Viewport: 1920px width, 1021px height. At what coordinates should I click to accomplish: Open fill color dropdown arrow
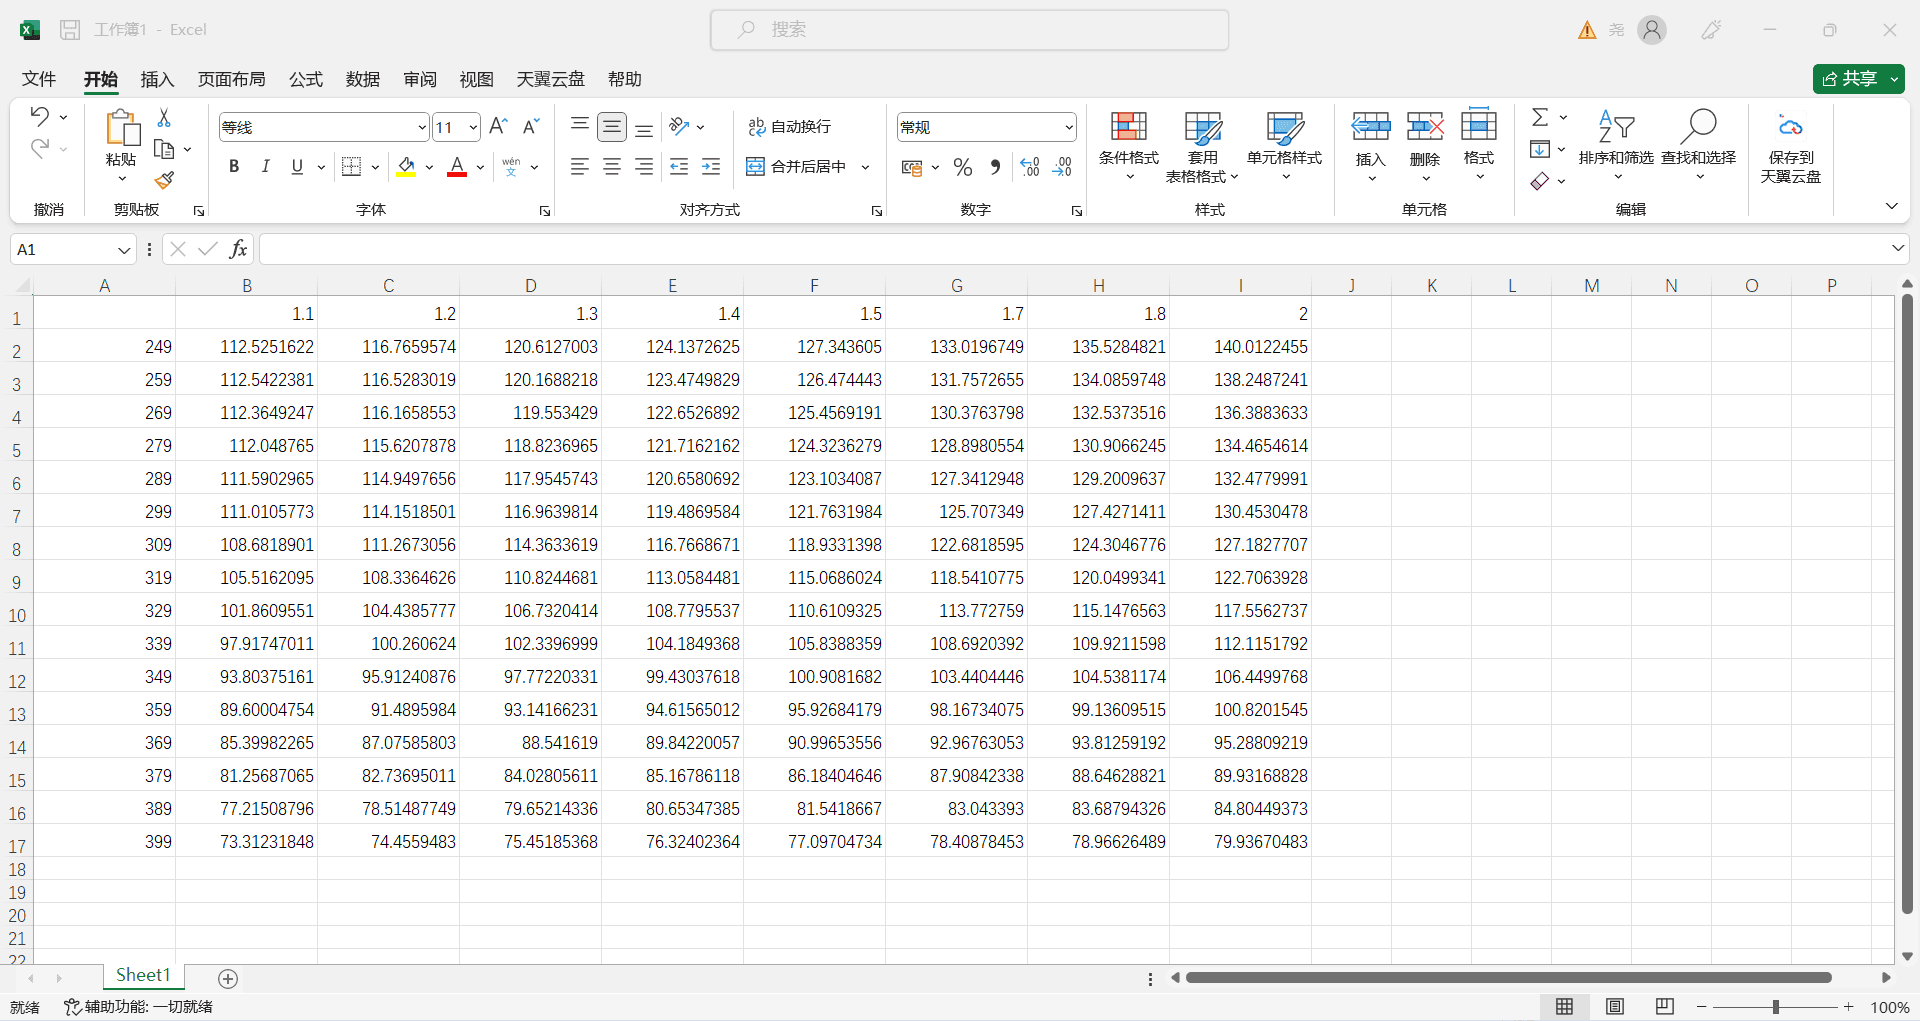[429, 167]
